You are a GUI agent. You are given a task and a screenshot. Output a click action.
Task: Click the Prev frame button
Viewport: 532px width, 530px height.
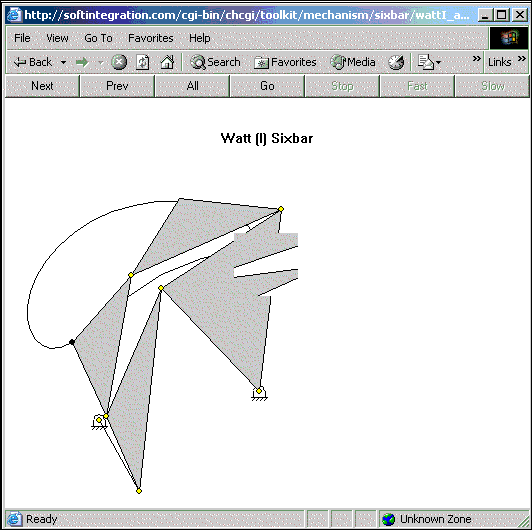[x=117, y=86]
